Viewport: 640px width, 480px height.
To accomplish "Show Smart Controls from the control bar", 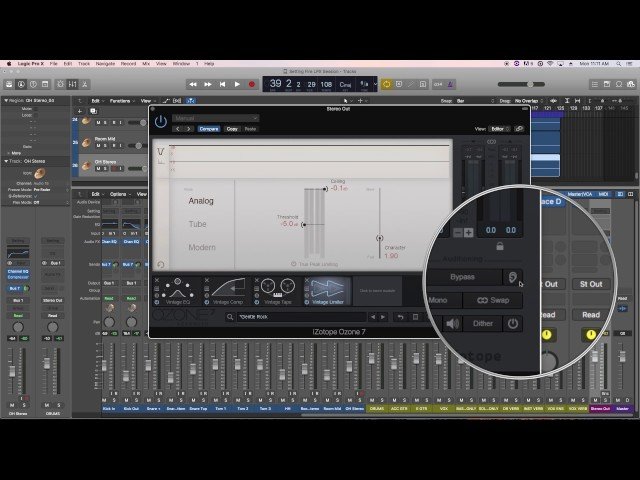I will (60, 84).
